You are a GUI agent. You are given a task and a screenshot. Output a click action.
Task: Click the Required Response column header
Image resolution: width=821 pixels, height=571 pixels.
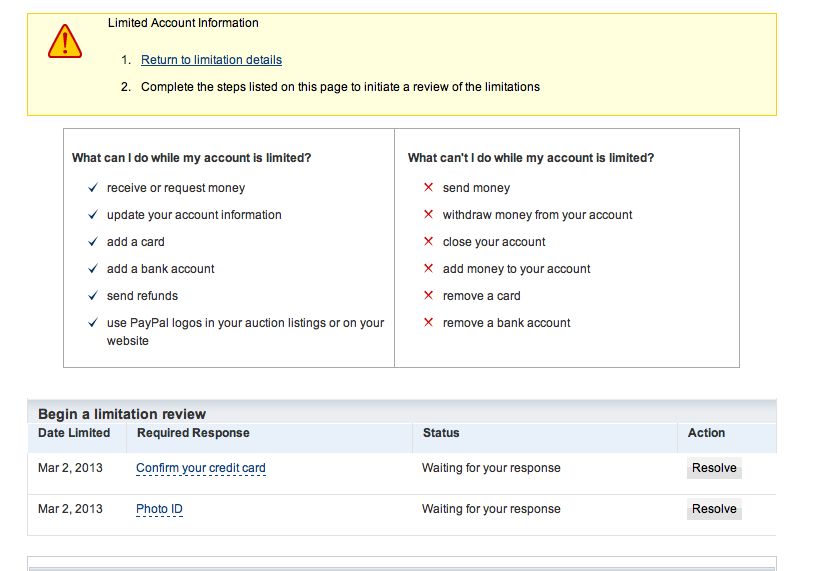[x=193, y=433]
